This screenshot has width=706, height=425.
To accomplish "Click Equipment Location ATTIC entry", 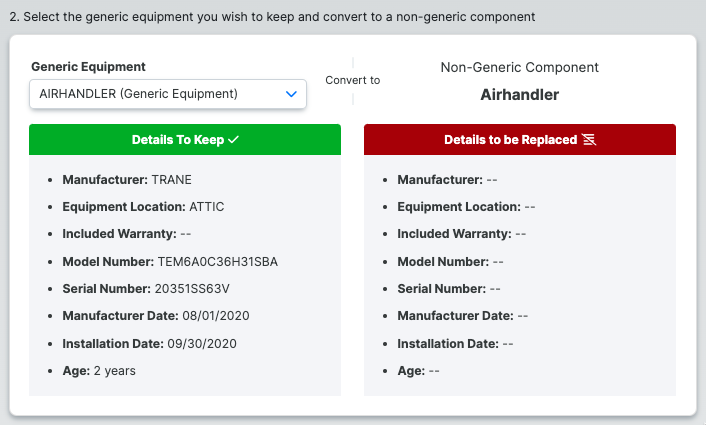I will click(x=143, y=207).
